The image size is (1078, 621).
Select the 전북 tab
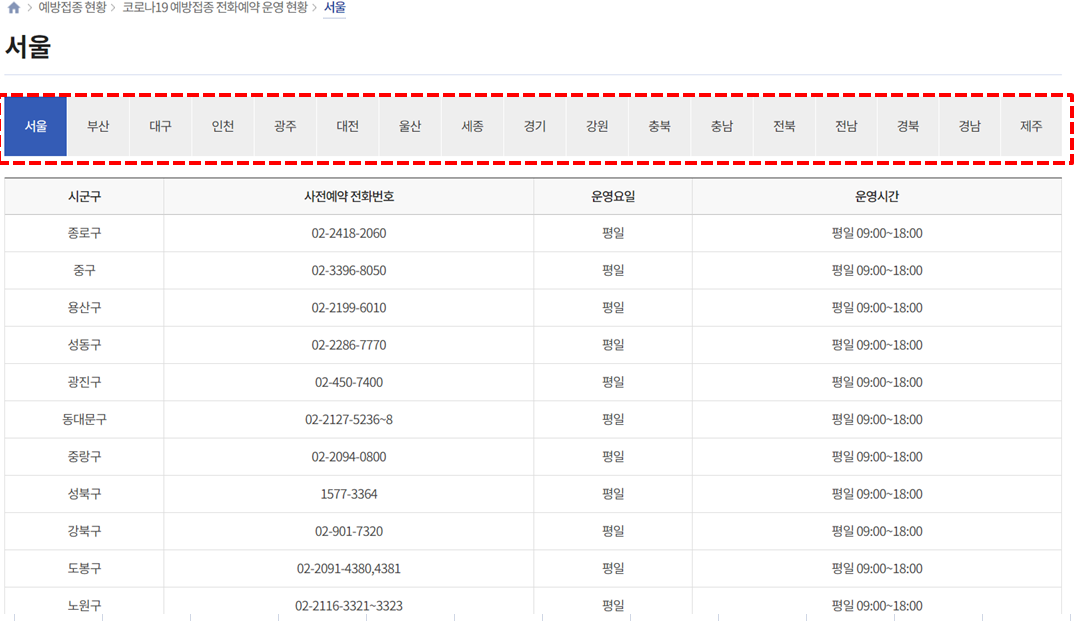point(784,127)
